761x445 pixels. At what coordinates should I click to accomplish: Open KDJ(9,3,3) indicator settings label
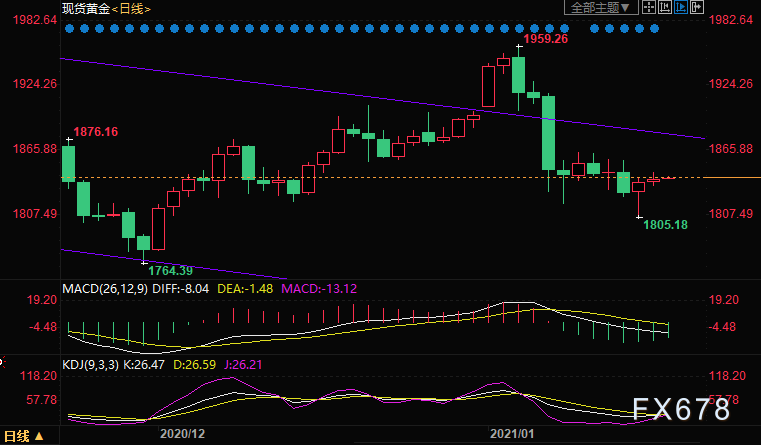(90, 364)
